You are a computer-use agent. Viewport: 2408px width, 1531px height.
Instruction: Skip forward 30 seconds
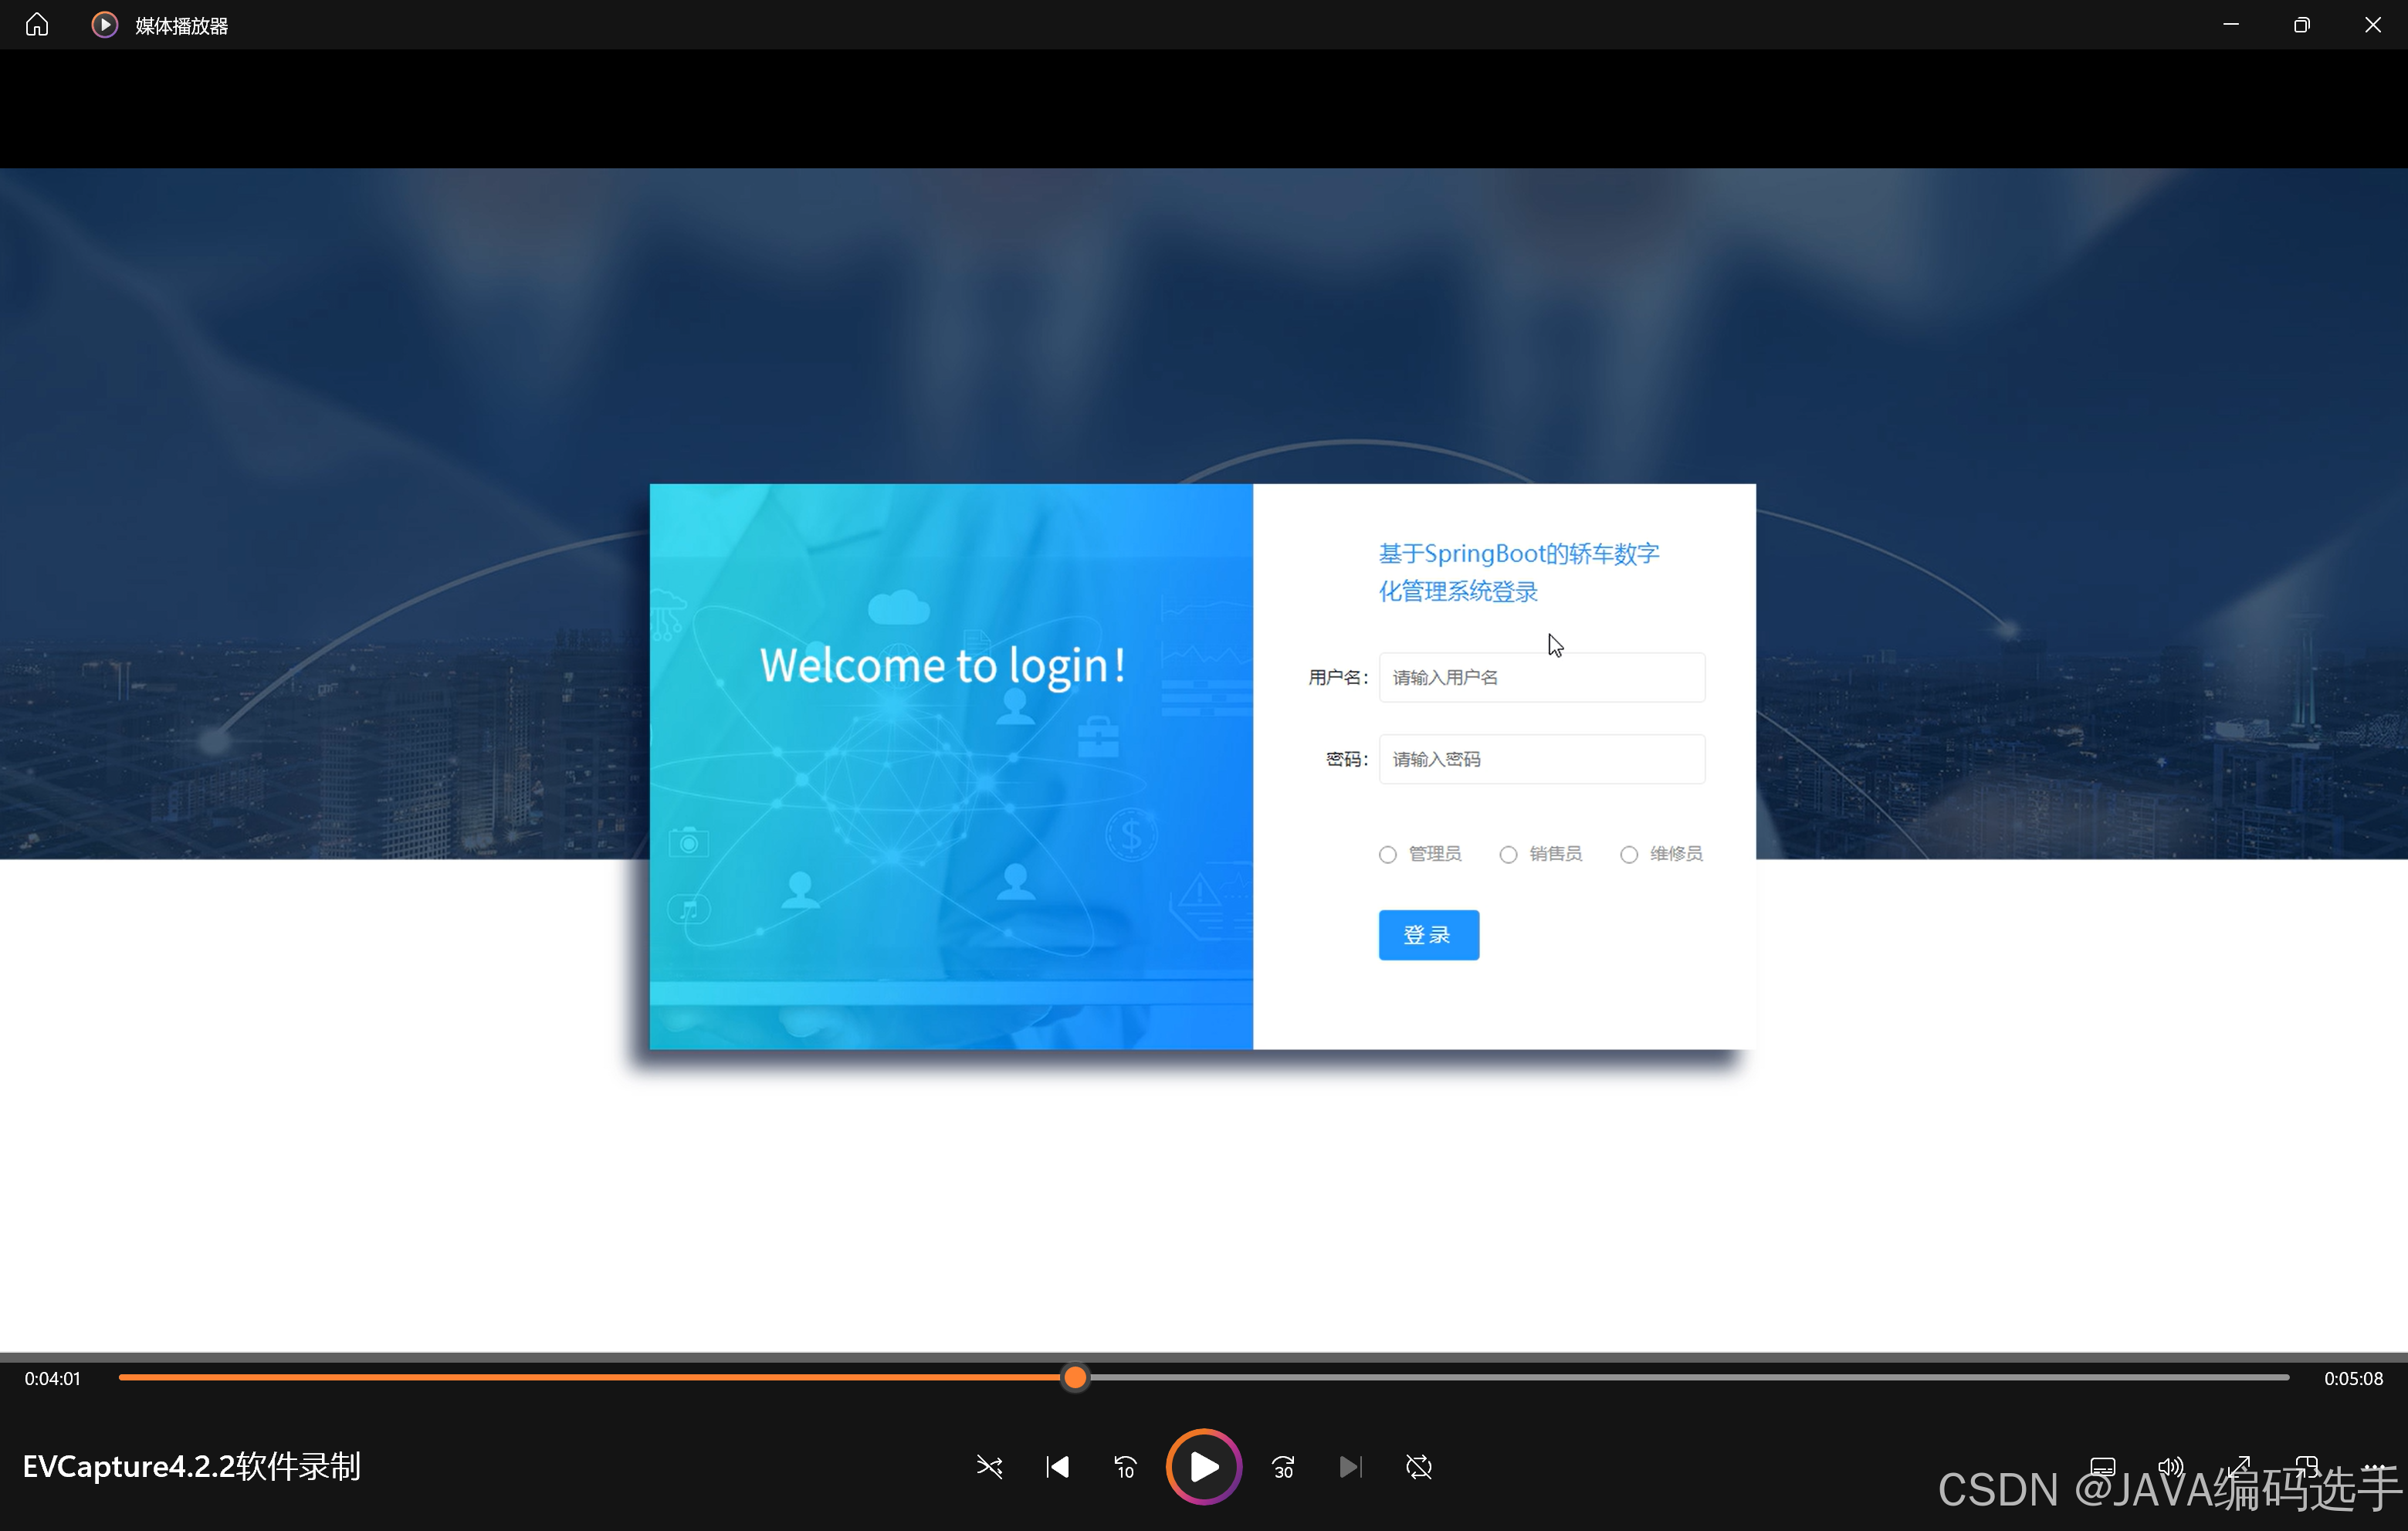(x=1283, y=1466)
